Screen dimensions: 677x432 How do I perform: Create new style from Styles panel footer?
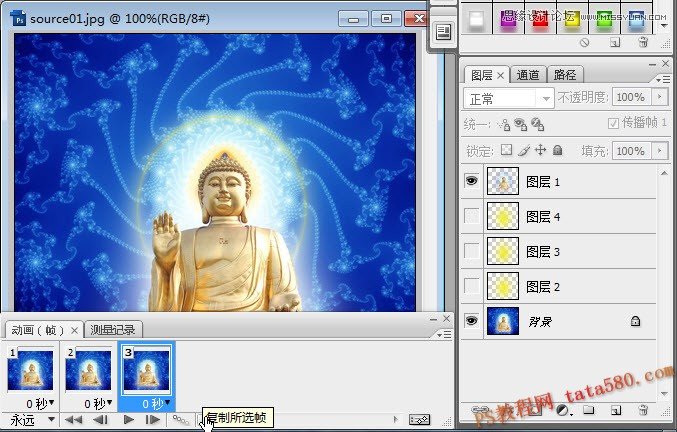click(615, 42)
